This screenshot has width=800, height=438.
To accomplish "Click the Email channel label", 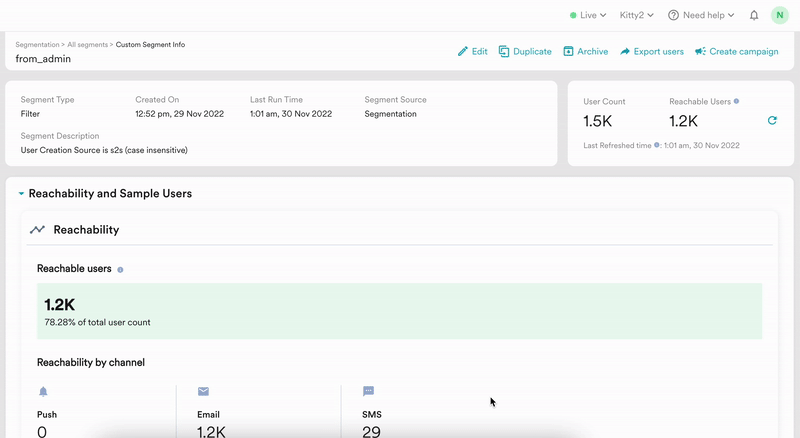I will pyautogui.click(x=209, y=415).
